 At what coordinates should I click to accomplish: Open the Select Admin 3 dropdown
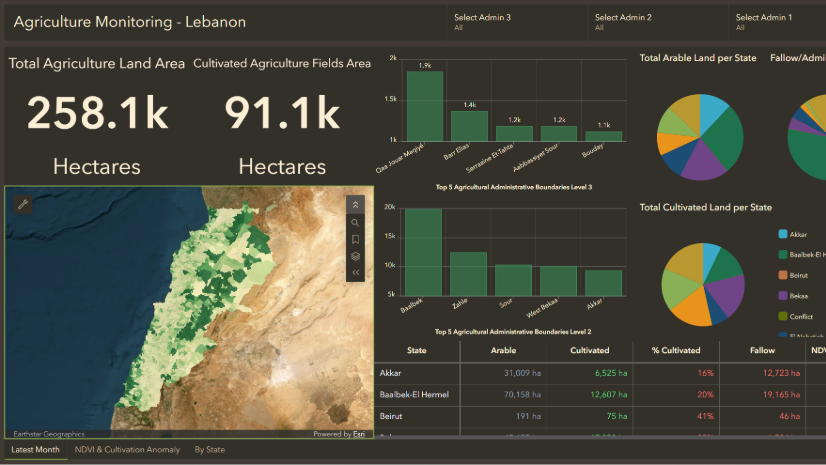(x=517, y=22)
